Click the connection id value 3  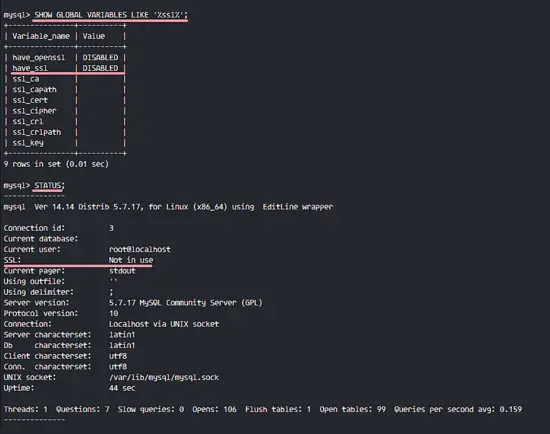[x=111, y=228]
